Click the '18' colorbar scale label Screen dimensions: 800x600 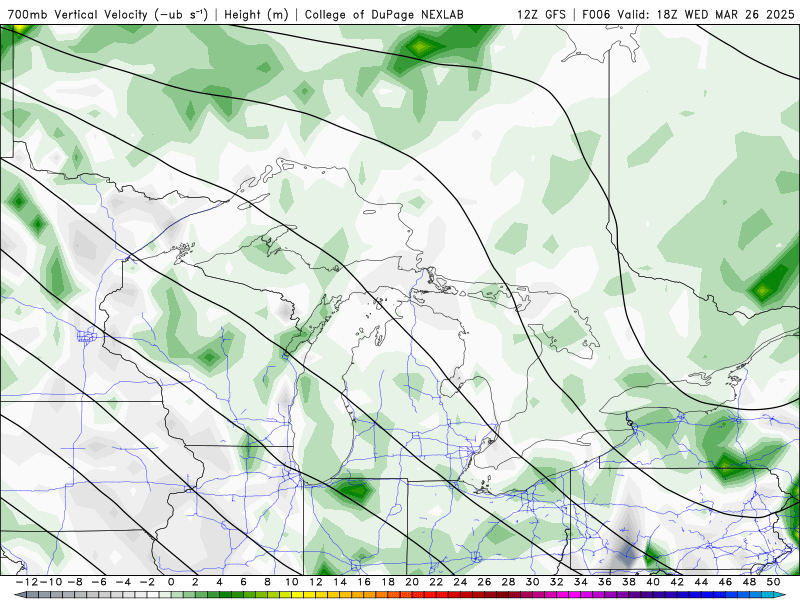(x=388, y=582)
